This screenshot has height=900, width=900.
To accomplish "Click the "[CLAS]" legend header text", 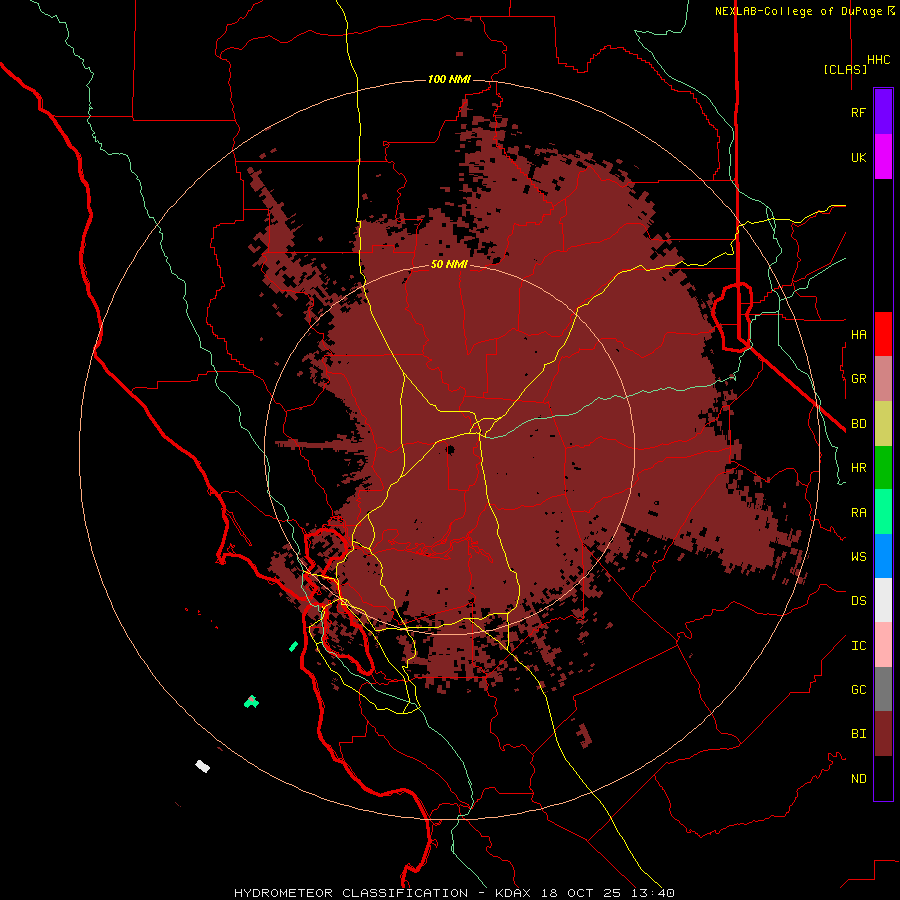I will pyautogui.click(x=845, y=69).
